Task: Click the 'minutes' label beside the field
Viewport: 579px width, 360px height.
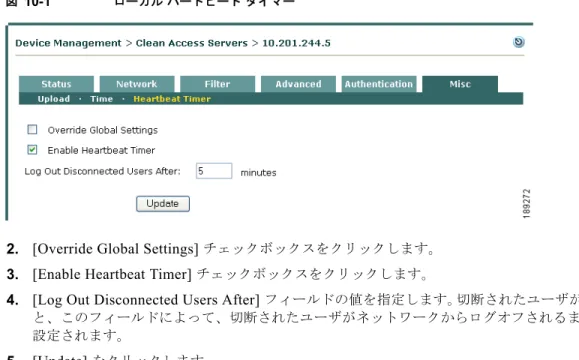Action: coord(258,173)
